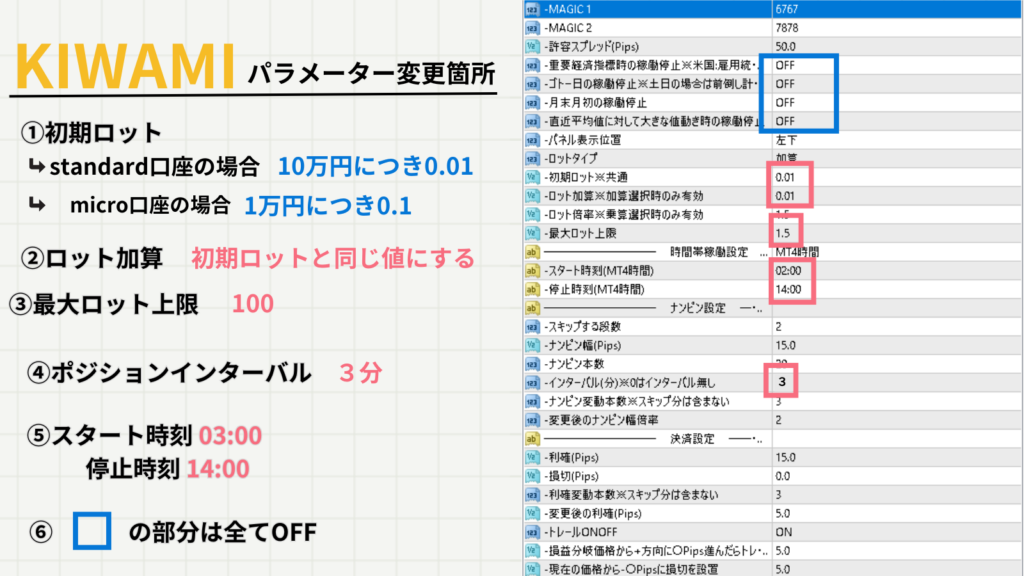Select the 15.0 value of -ナンピン幅(Pips)
This screenshot has height=576, width=1024.
click(785, 345)
